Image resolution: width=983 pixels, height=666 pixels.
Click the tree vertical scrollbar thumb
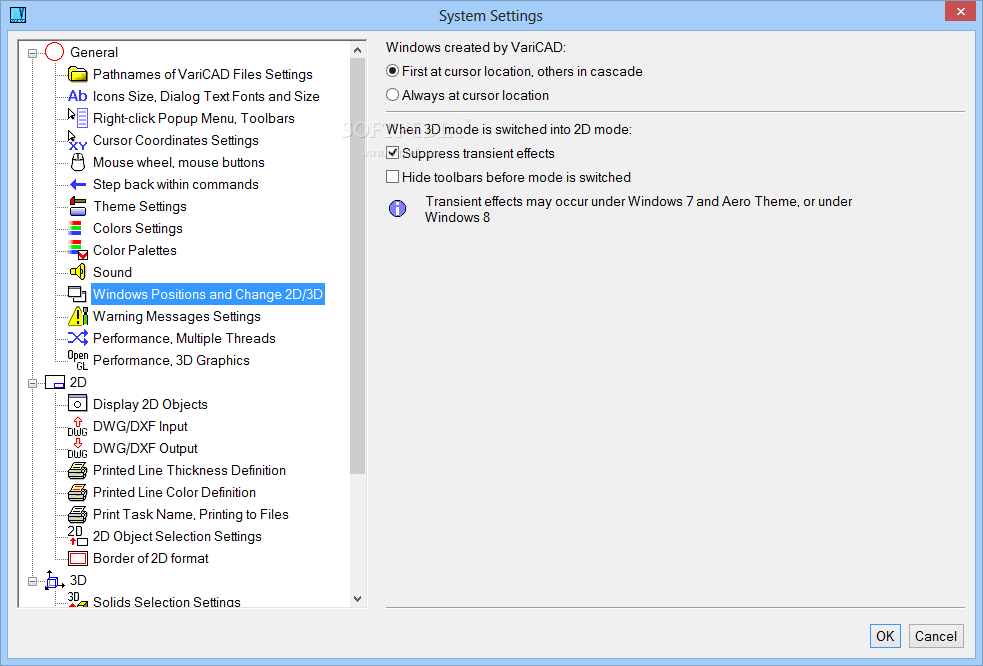[x=357, y=266]
